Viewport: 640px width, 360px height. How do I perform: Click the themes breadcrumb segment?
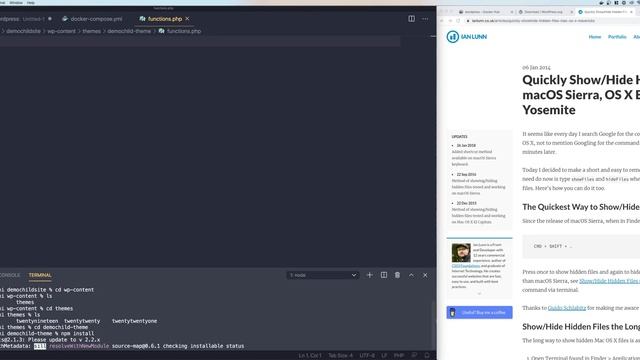point(91,31)
